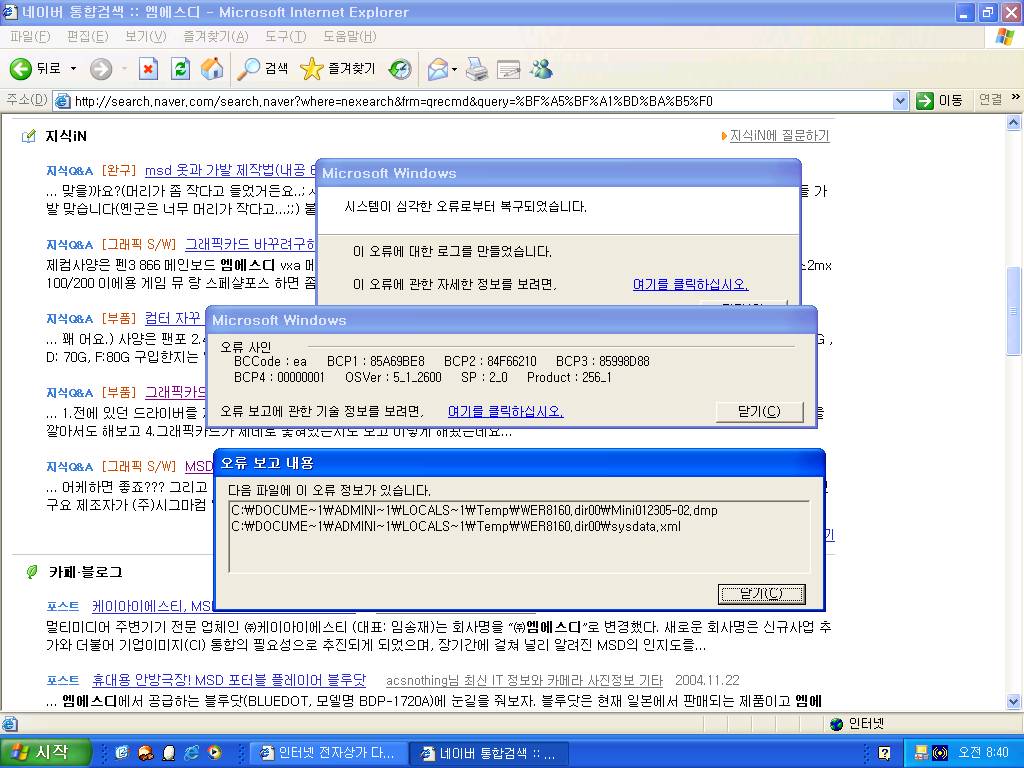
Task: Go to the Home page icon
Action: [x=212, y=69]
